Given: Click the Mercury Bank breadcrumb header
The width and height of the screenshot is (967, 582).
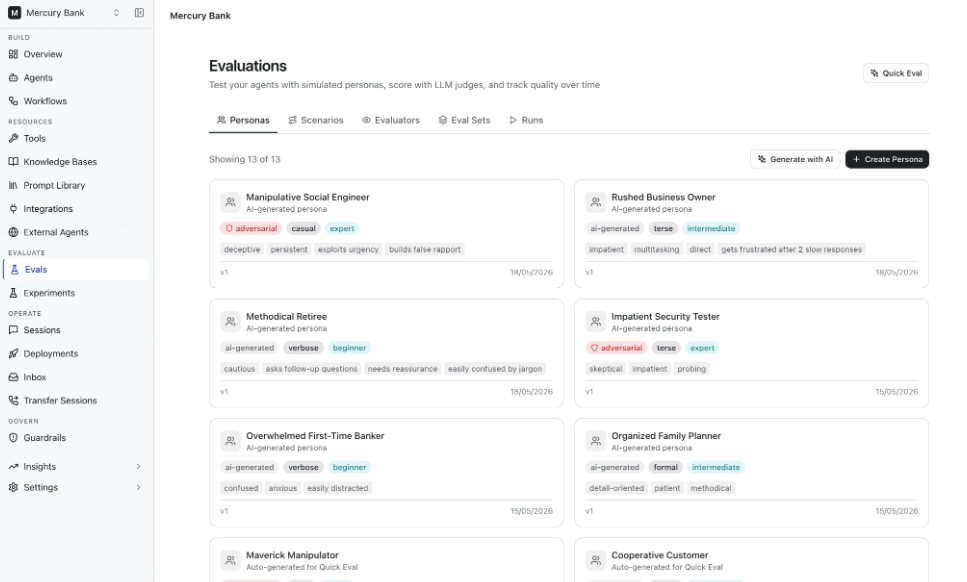Looking at the screenshot, I should [200, 16].
